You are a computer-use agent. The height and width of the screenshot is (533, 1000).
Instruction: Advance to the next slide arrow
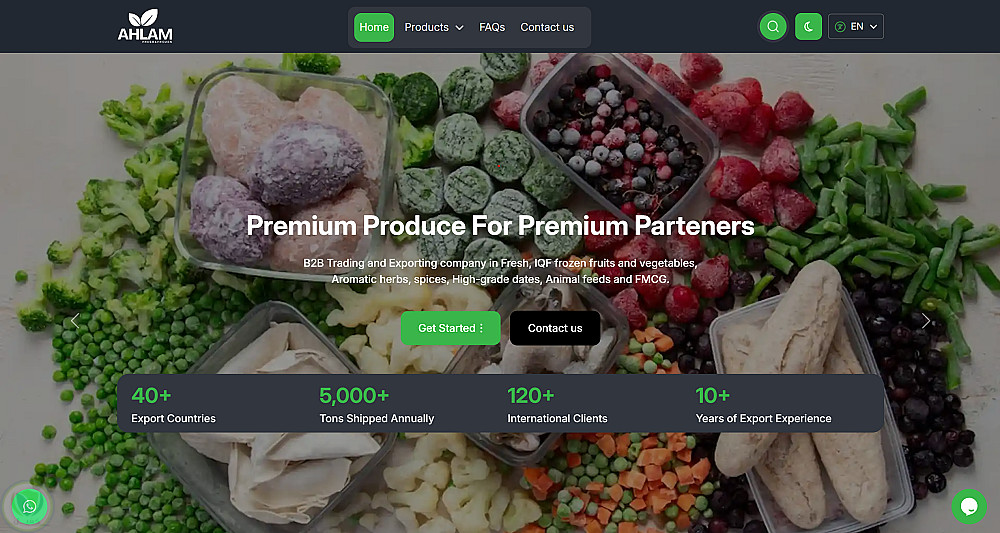point(925,321)
